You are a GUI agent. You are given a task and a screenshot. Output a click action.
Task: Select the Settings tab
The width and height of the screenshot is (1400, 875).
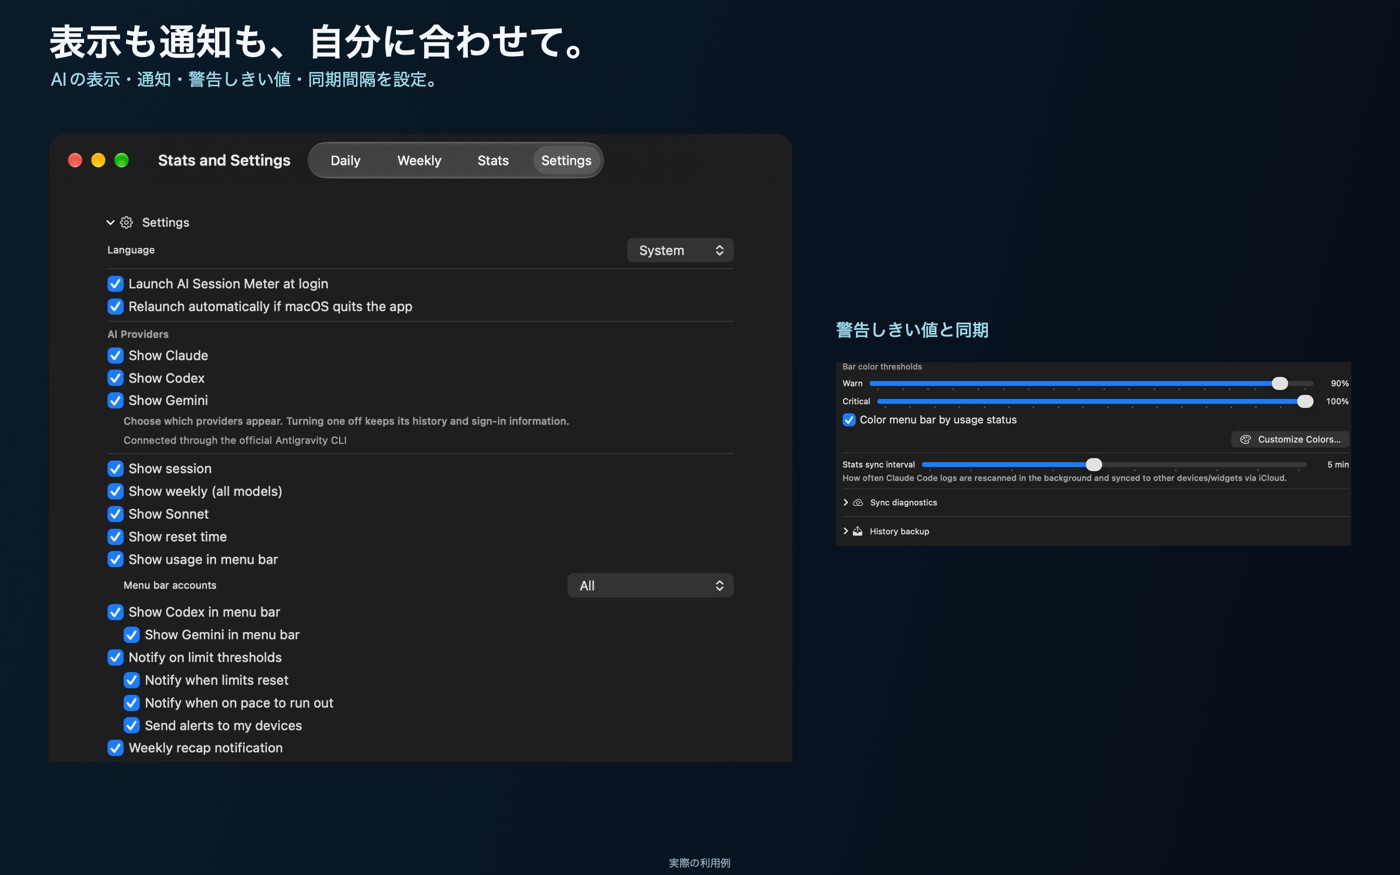566,161
